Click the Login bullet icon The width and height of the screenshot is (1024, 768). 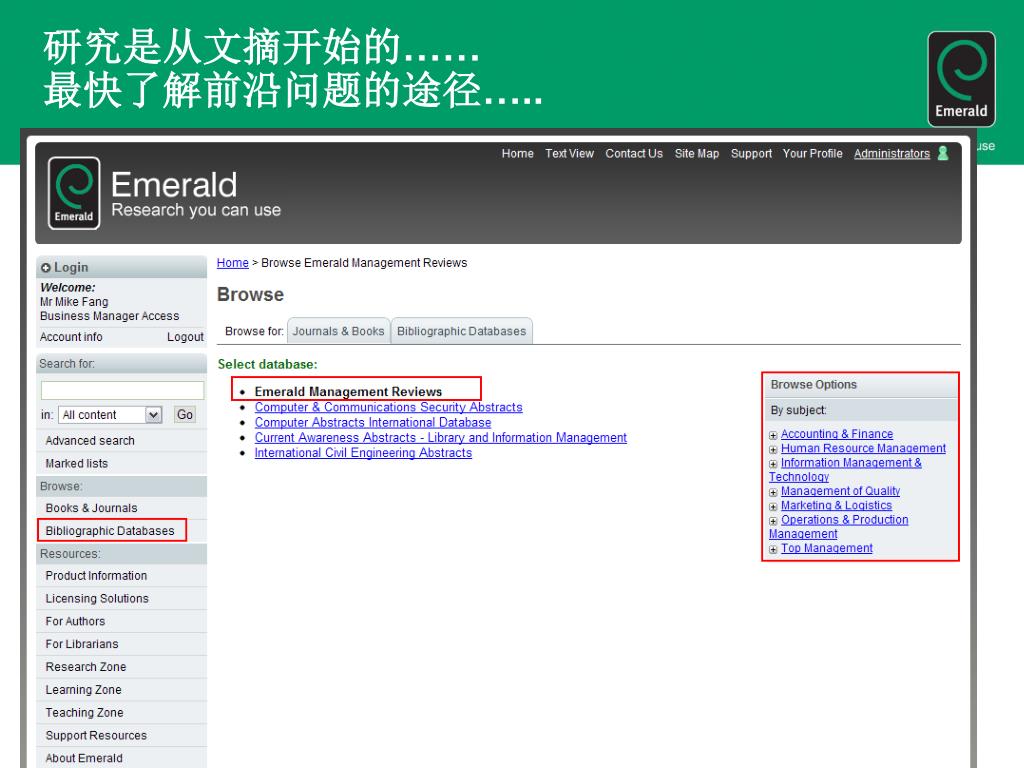[x=45, y=268]
